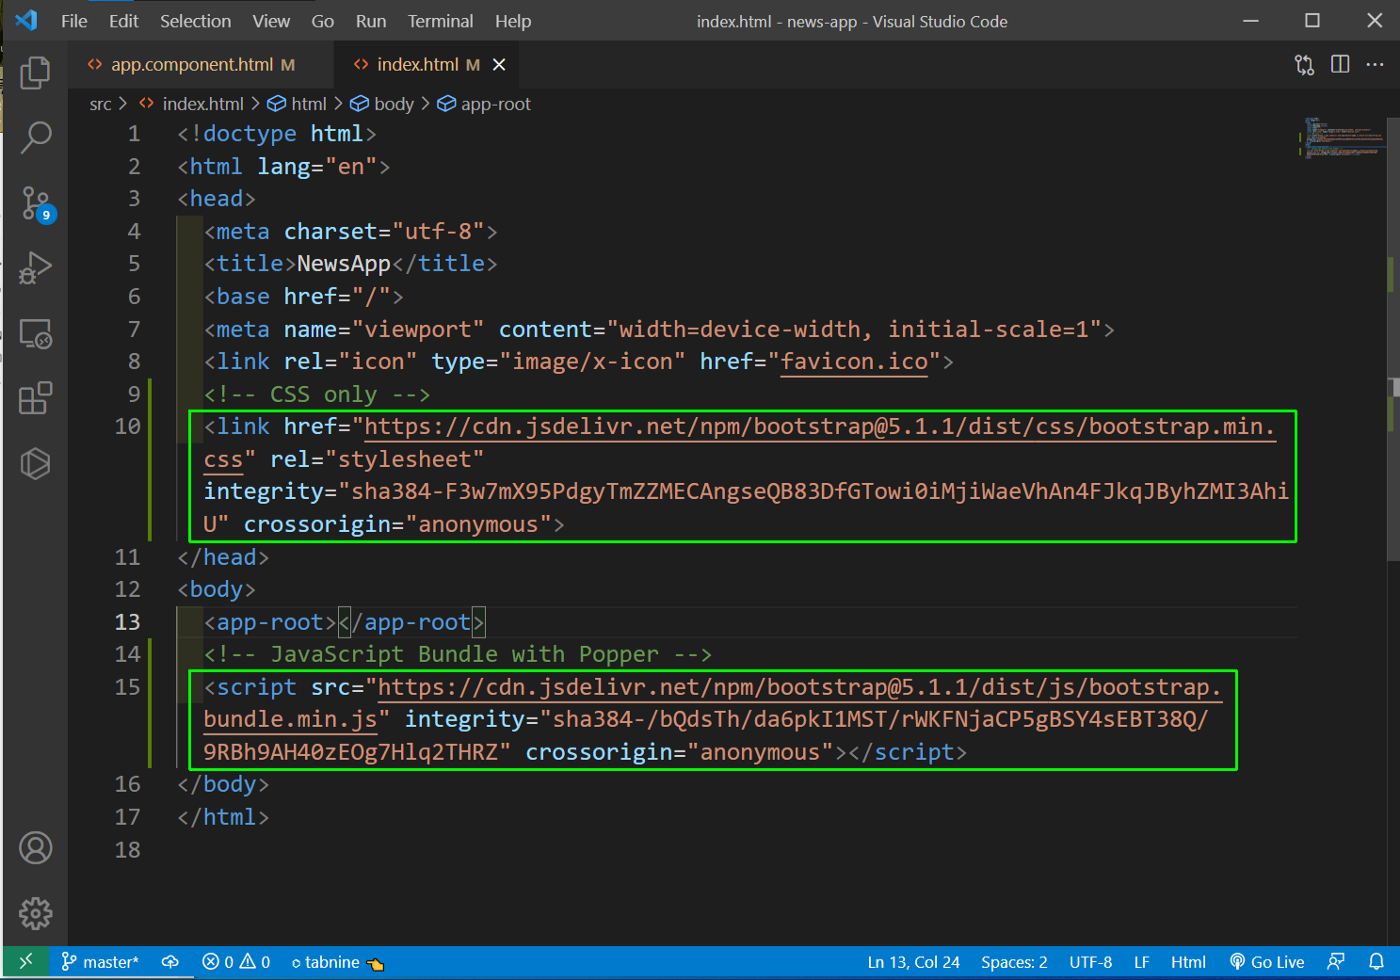Click line number 10 in gutter
The width and height of the screenshot is (1400, 980).
click(128, 427)
